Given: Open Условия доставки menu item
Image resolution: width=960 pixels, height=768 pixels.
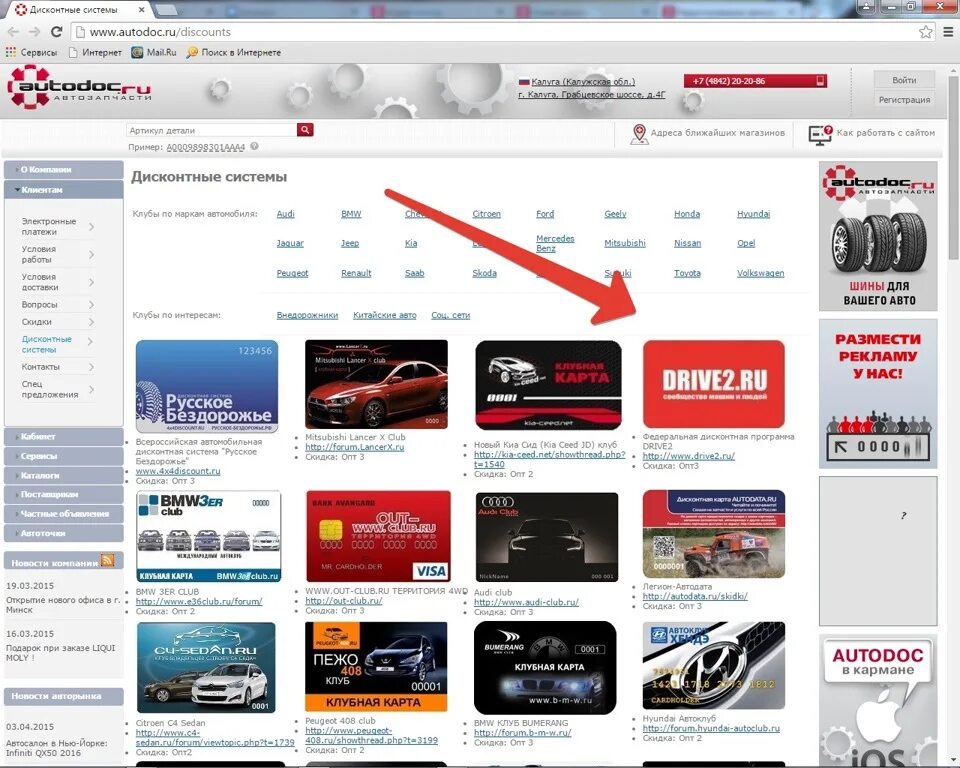Looking at the screenshot, I should pyautogui.click(x=58, y=282).
